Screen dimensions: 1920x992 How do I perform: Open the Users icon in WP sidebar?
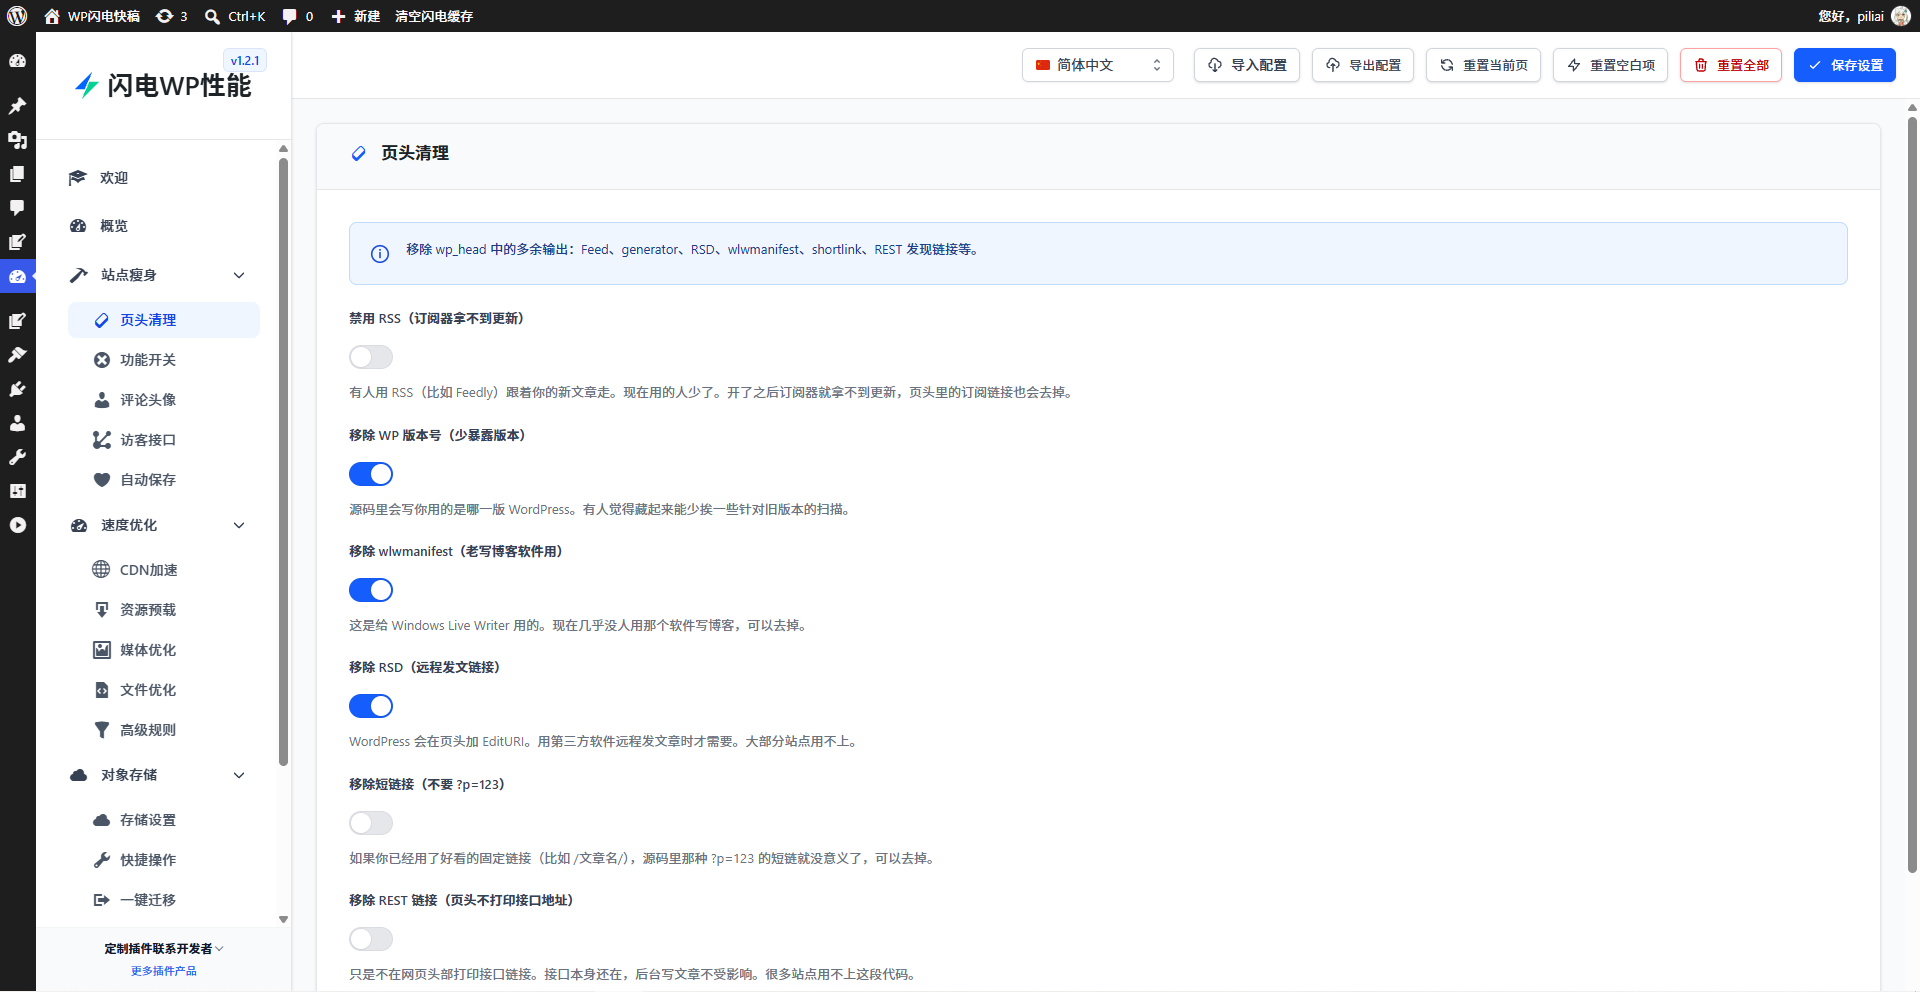pos(17,423)
